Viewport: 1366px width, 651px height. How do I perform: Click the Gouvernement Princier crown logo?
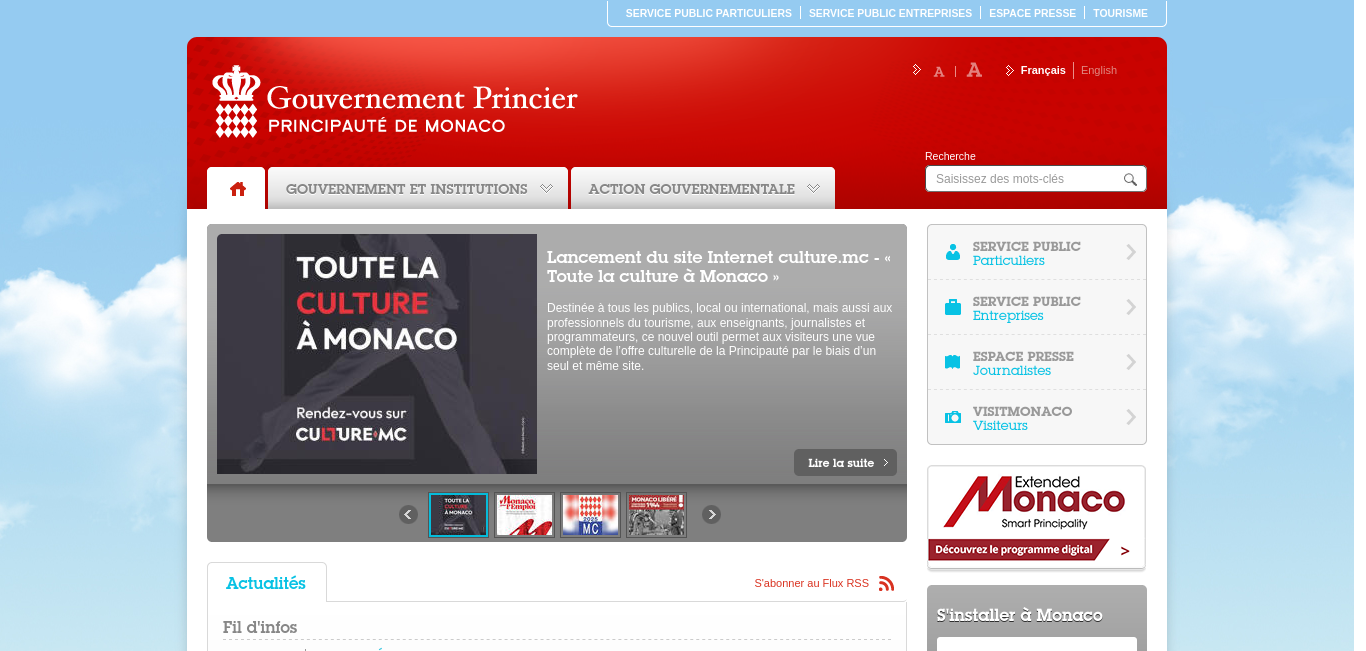click(236, 101)
